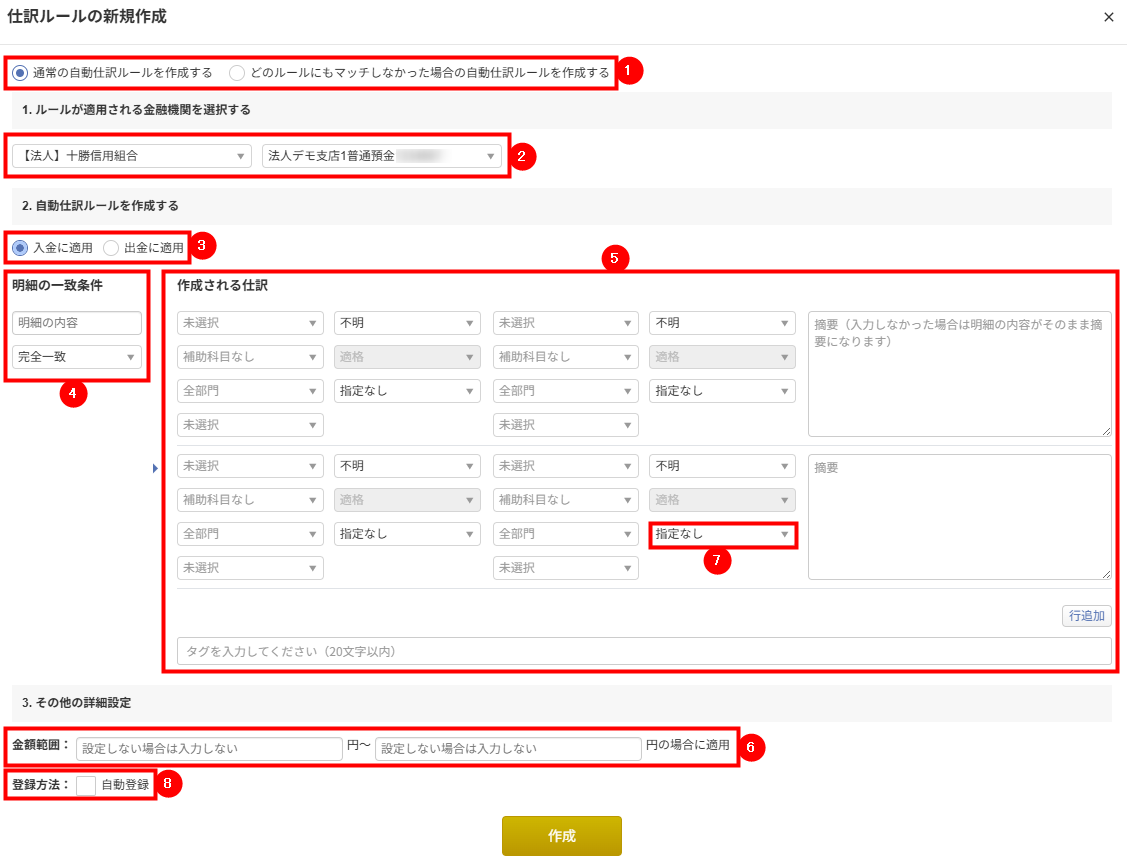Open first row's credit-side 指定なし dropdown
This screenshot has width=1127, height=866.
pyautogui.click(x=722, y=391)
